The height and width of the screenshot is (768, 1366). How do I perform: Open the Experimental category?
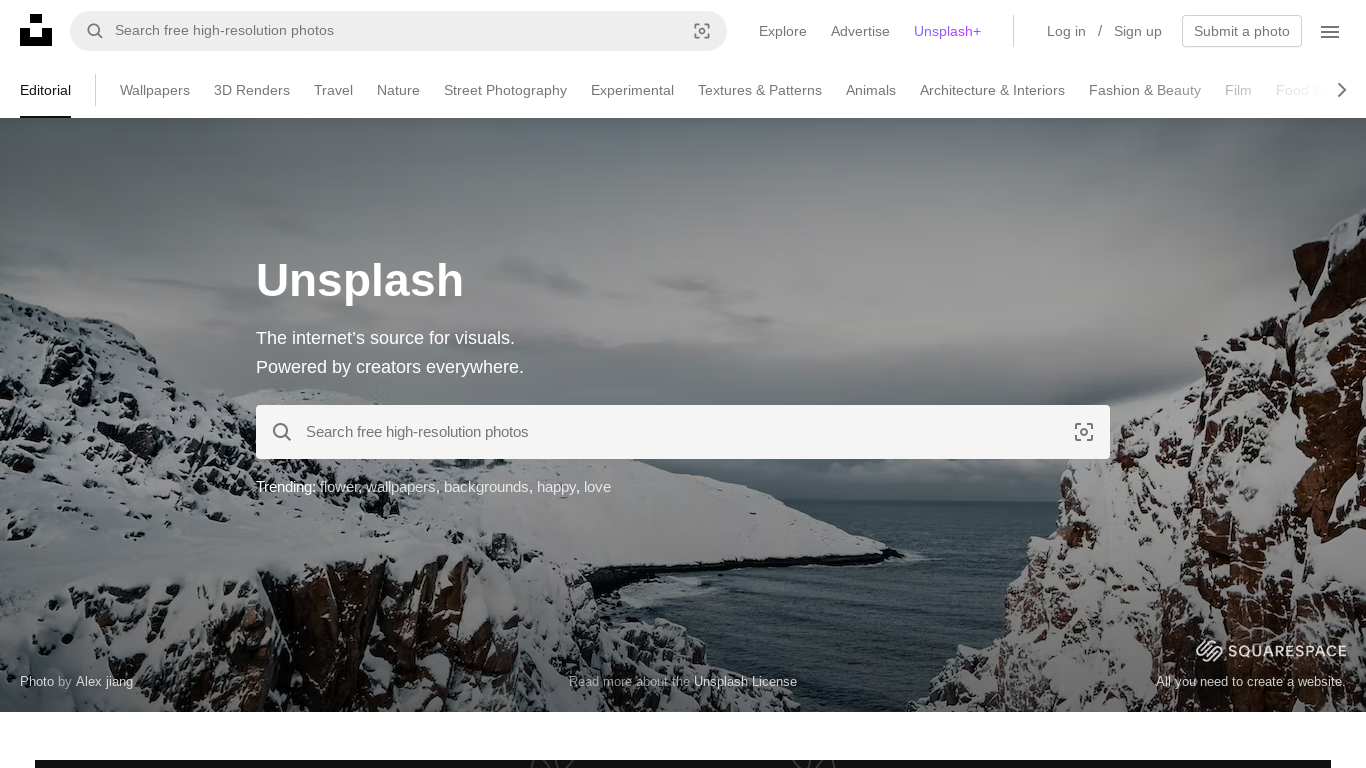pyautogui.click(x=632, y=90)
